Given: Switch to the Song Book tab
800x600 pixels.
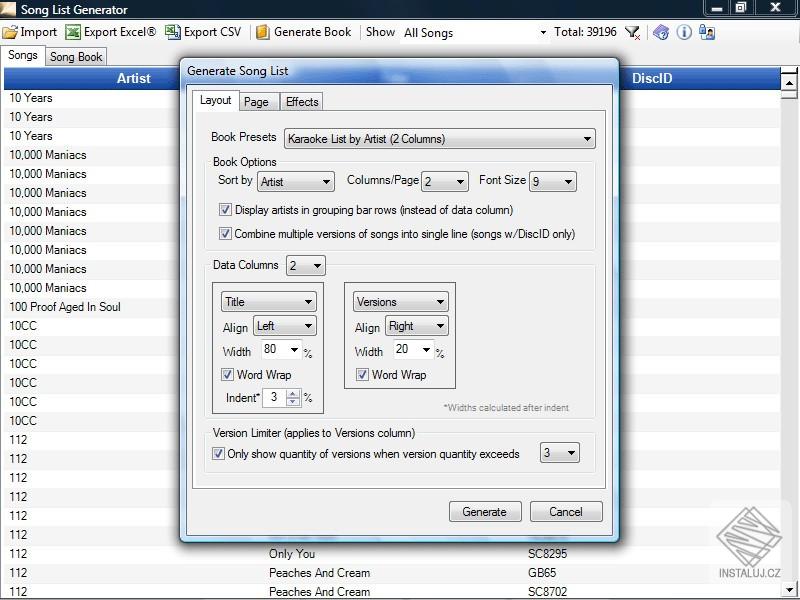Looking at the screenshot, I should (76, 57).
